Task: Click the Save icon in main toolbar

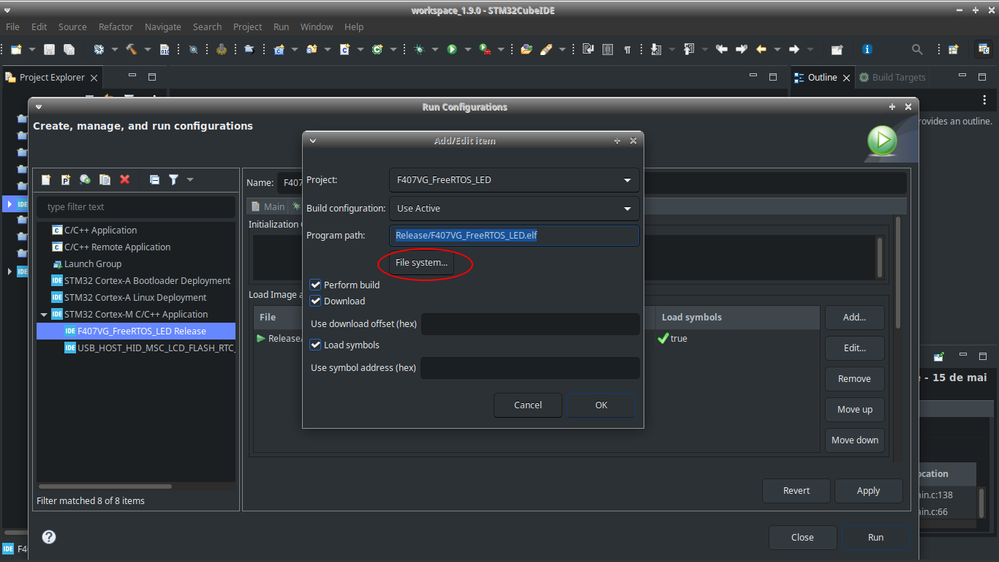Action: (49, 50)
